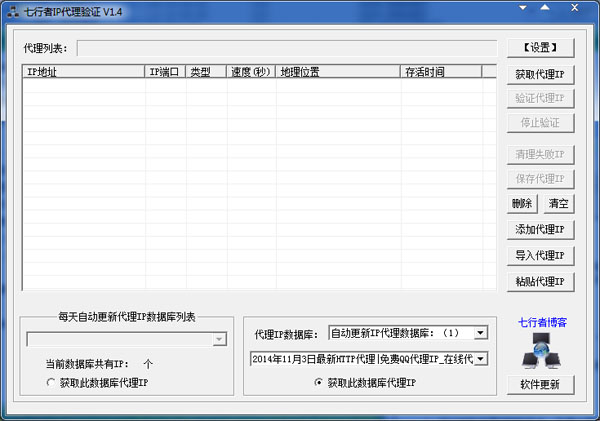Click the 清空 button
This screenshot has width=600, height=421.
coord(559,203)
